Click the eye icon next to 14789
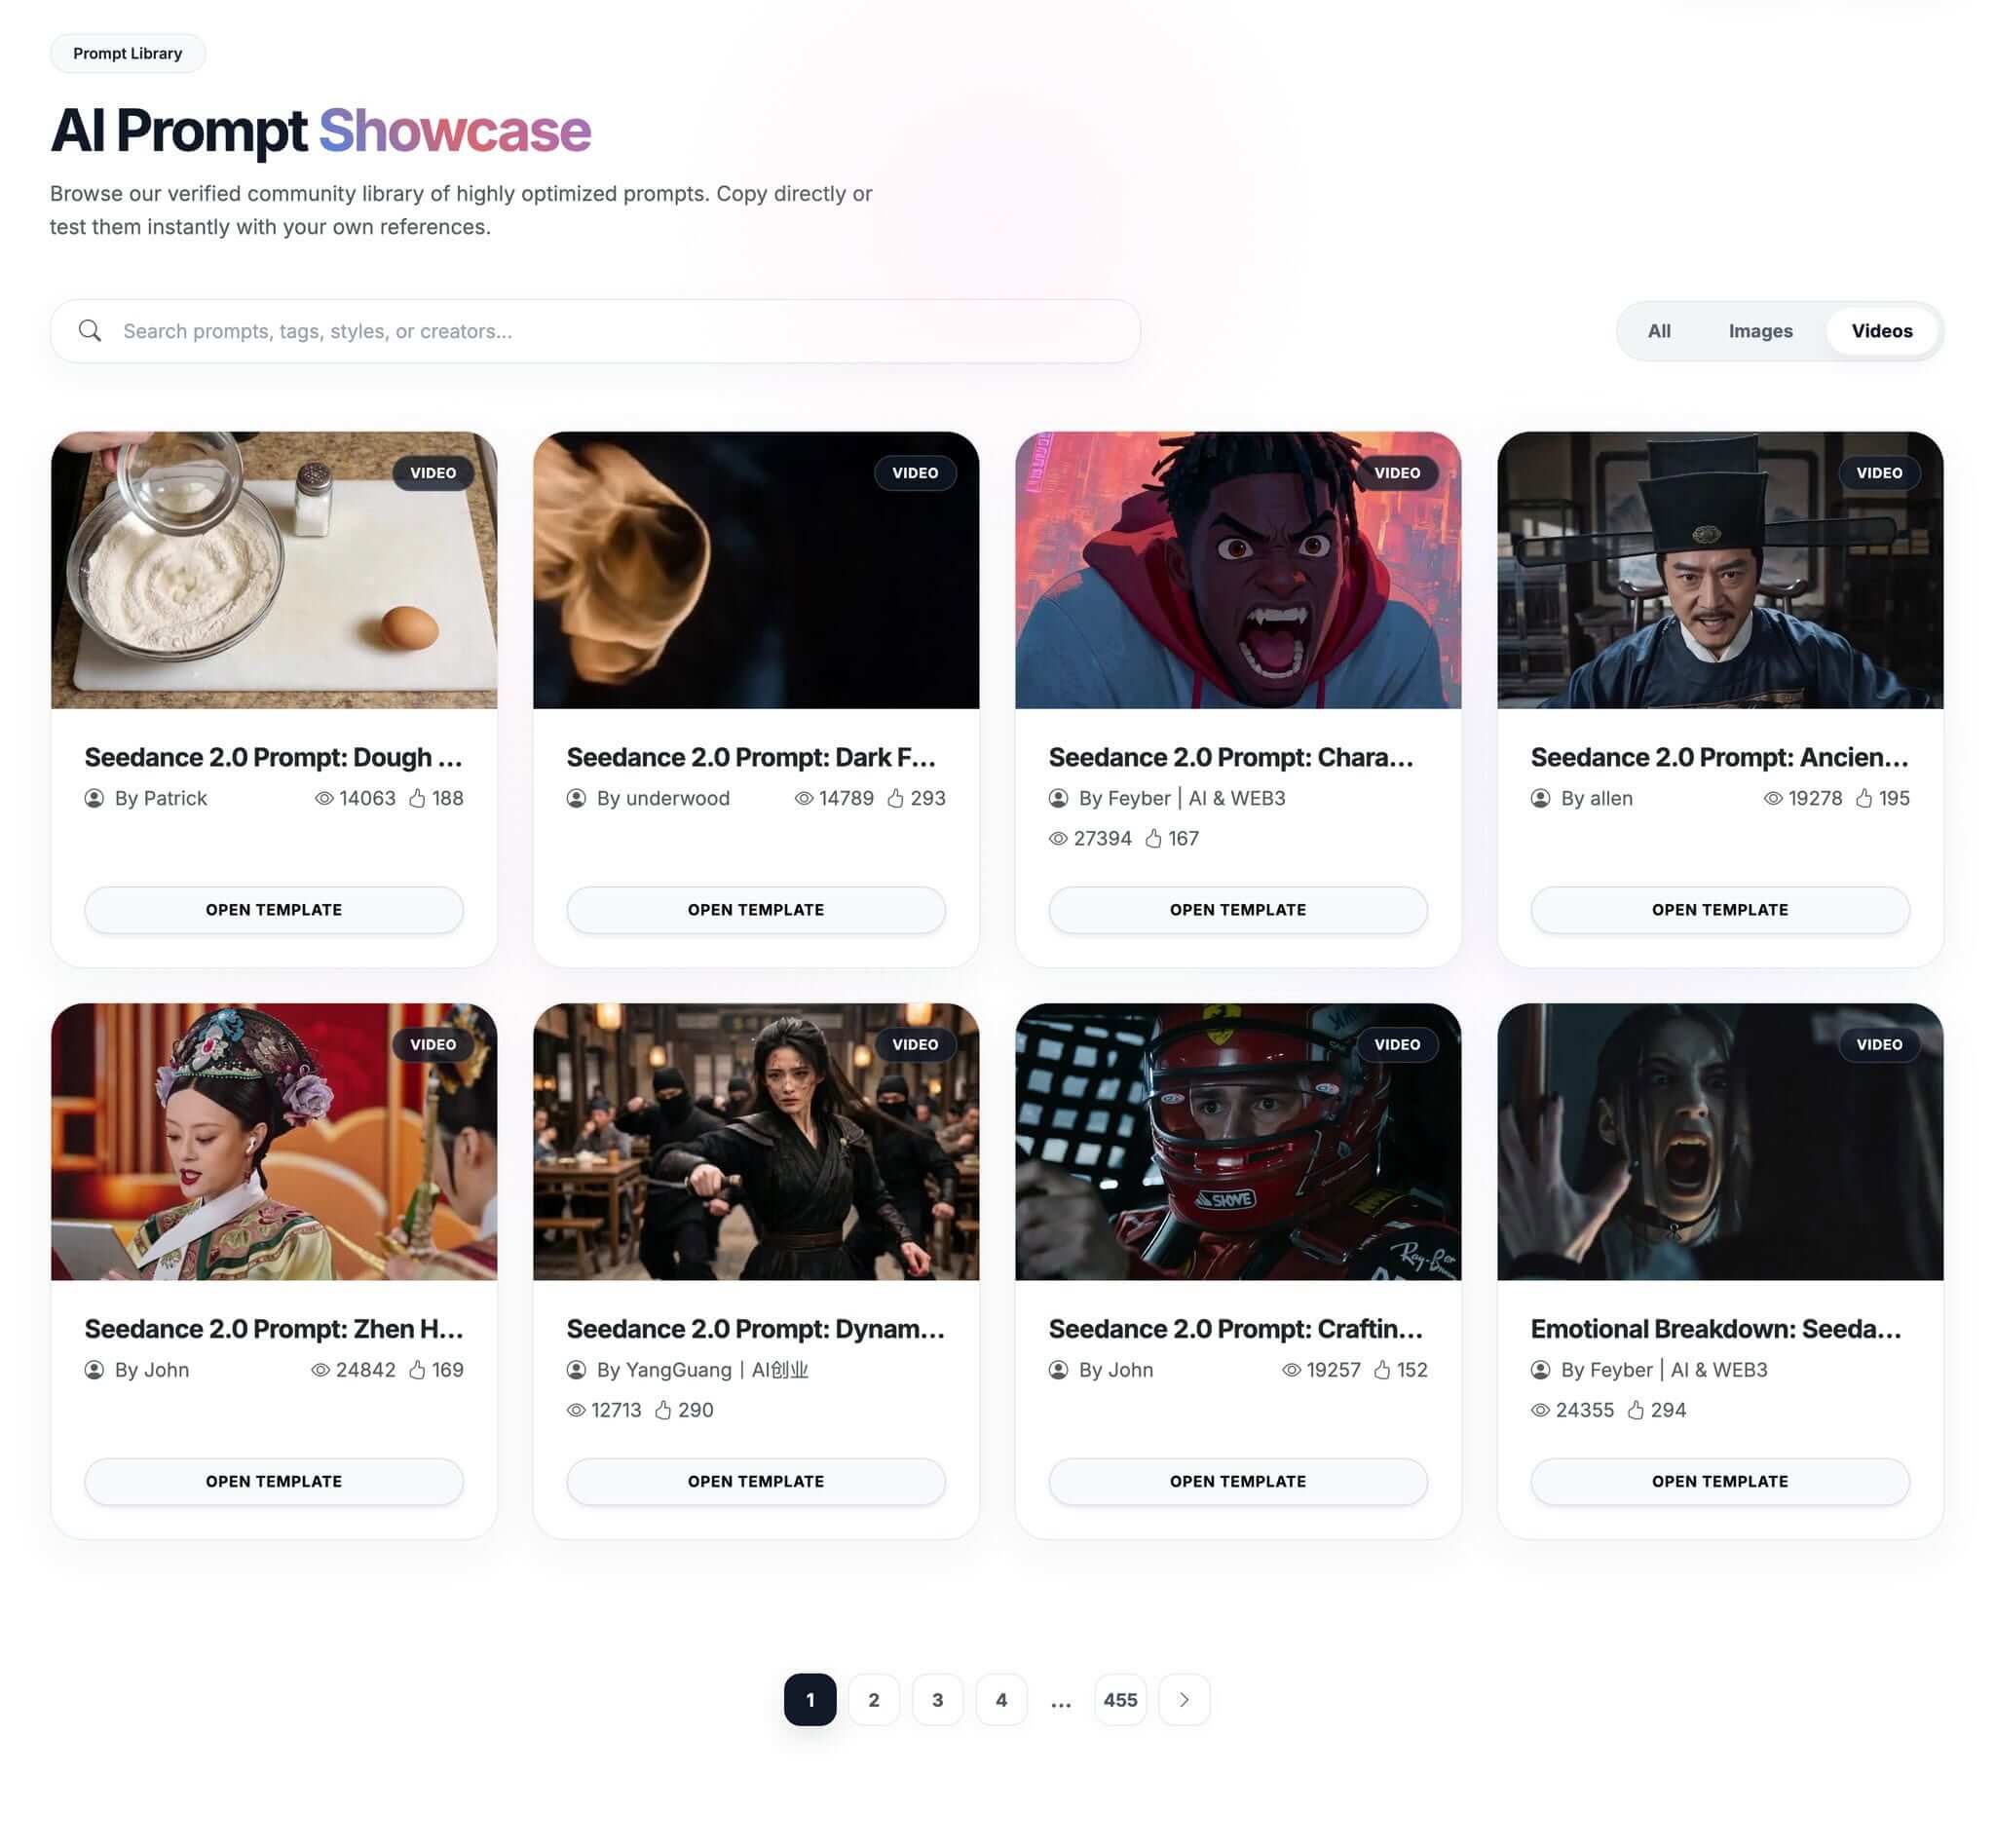The width and height of the screenshot is (1995, 1848). click(804, 798)
